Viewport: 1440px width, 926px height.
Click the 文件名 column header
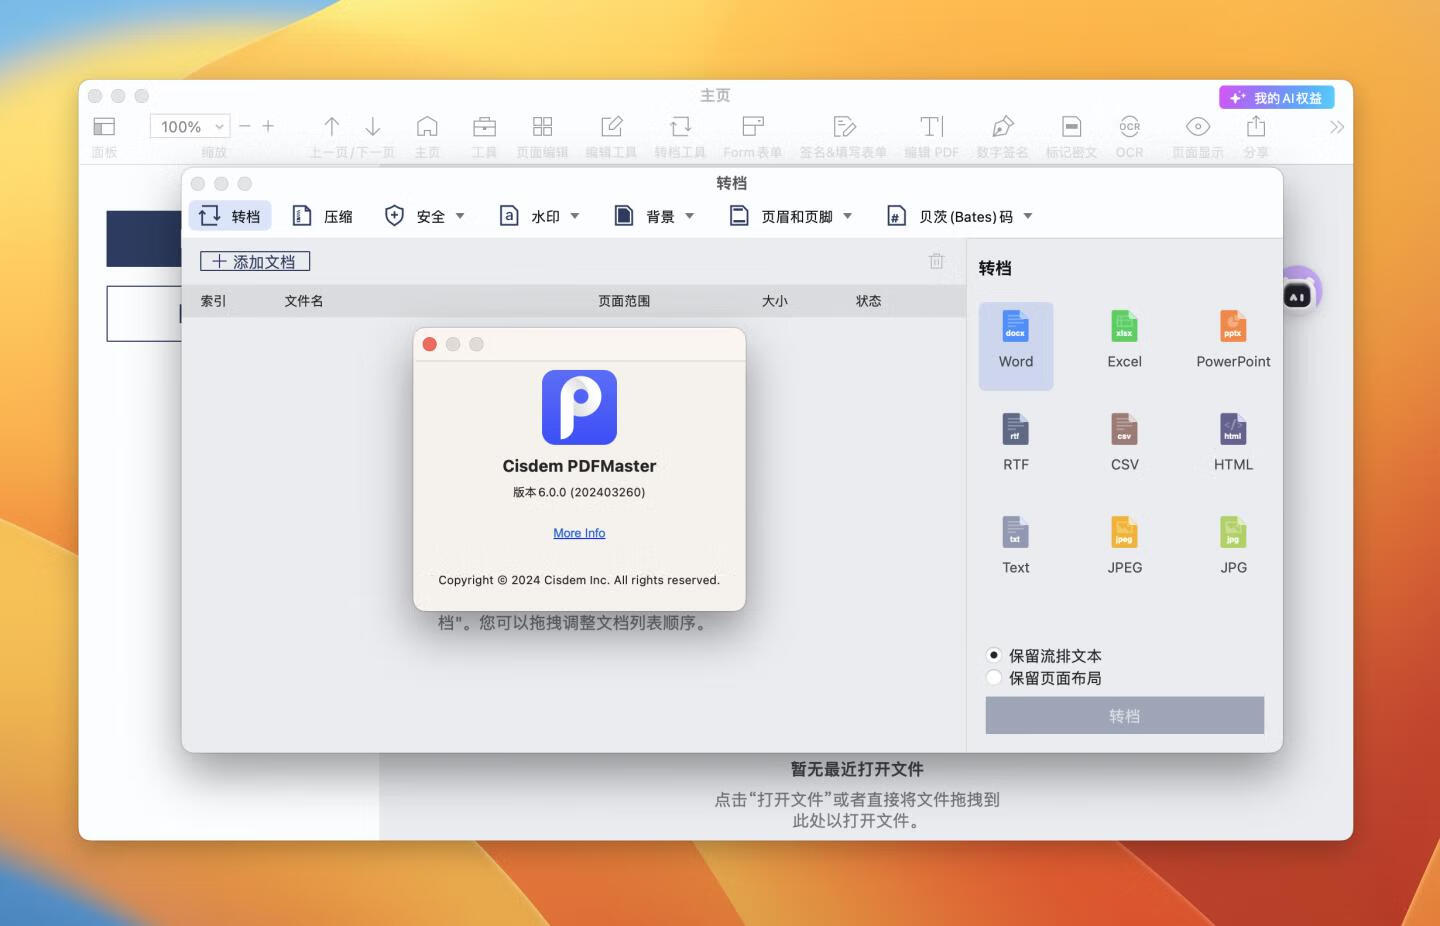303,301
